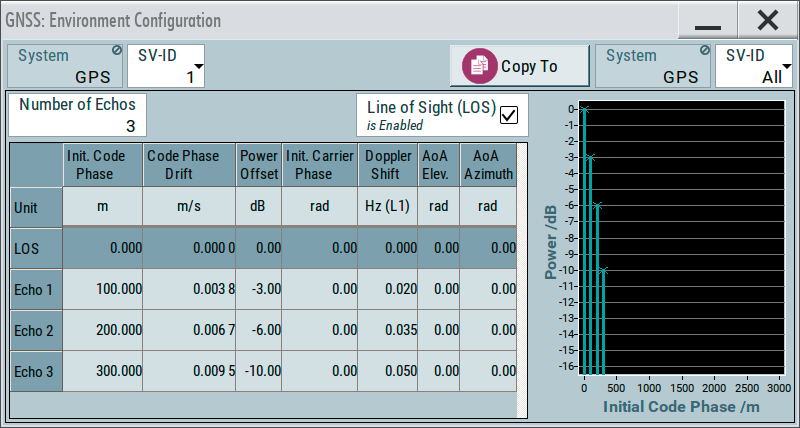
Task: Select Echo 3 Doppler Shift value 0.050
Action: [388, 372]
